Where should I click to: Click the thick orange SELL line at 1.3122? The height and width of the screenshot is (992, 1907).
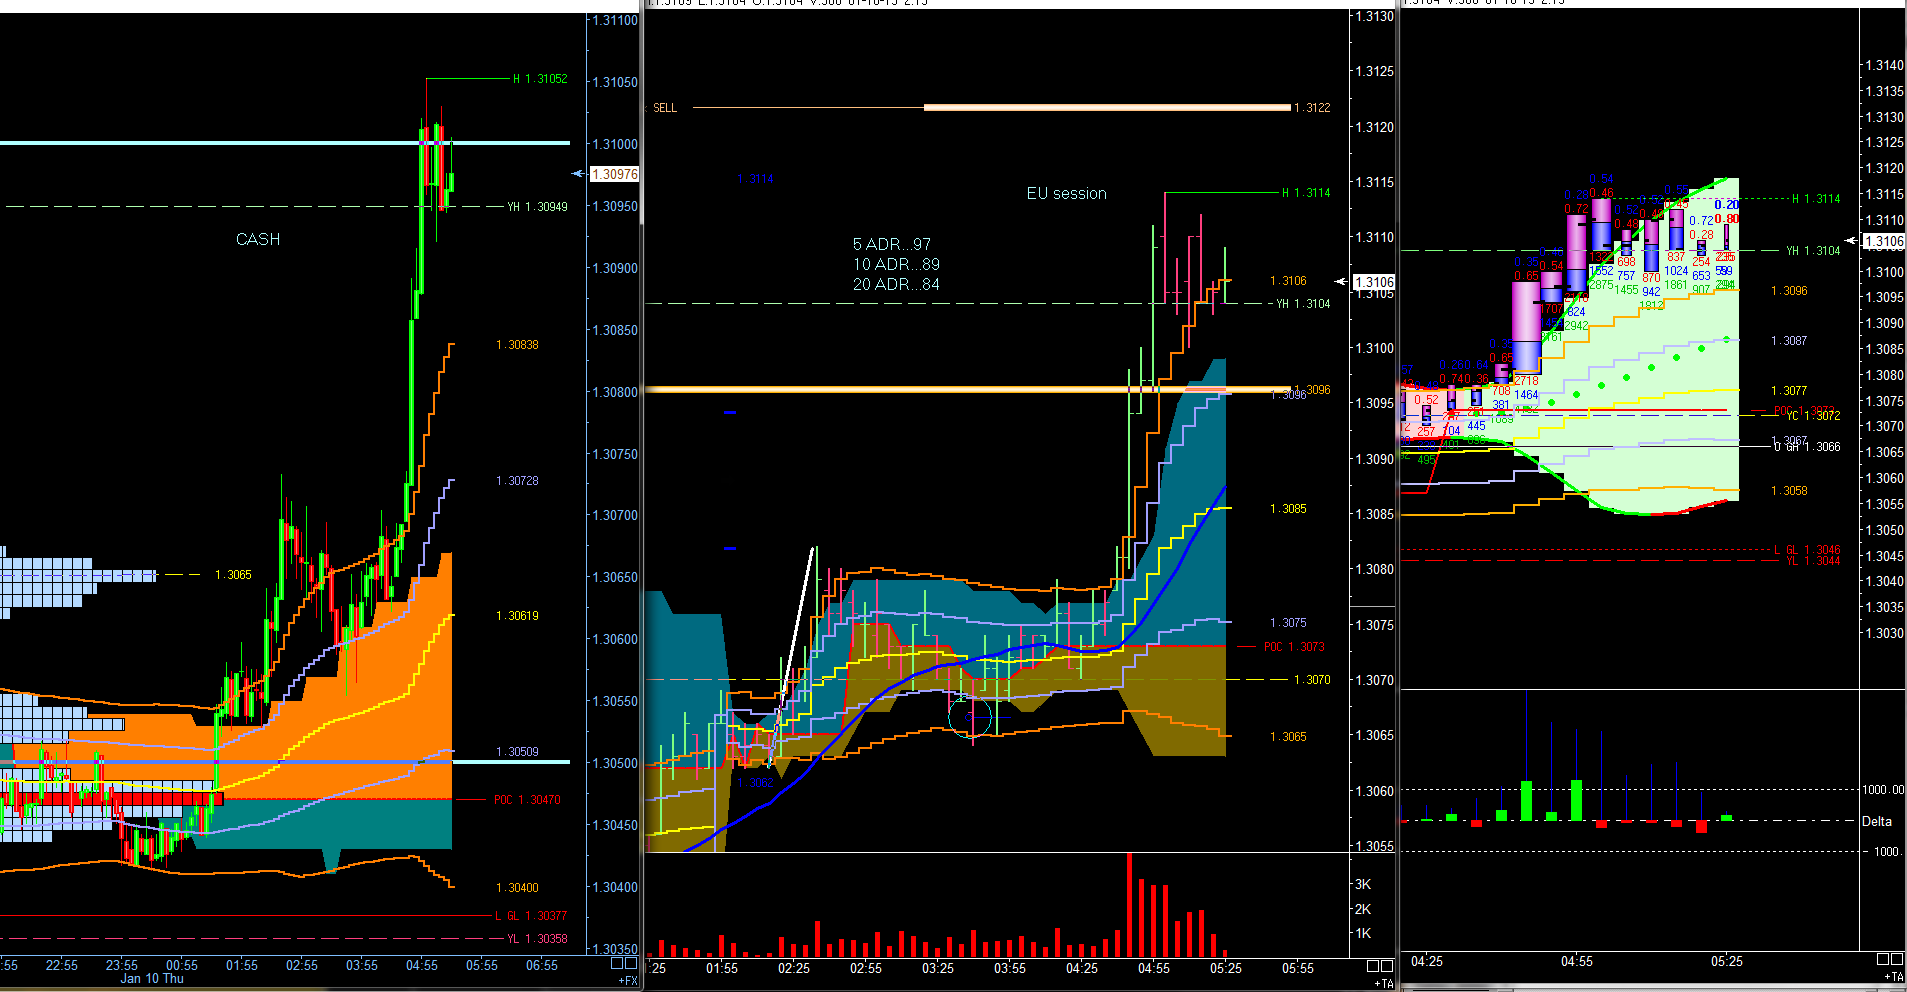coord(1107,107)
